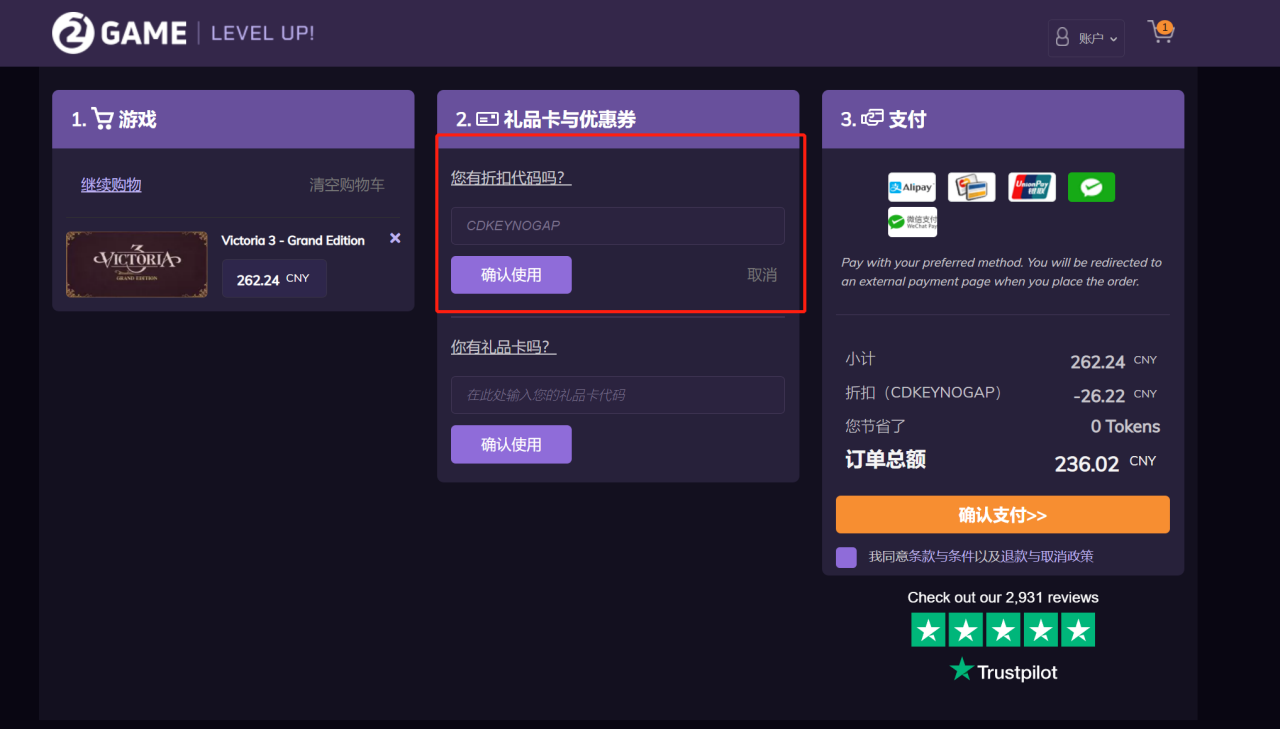Open the shopping cart icon in header
The image size is (1280, 729).
[x=1161, y=32]
